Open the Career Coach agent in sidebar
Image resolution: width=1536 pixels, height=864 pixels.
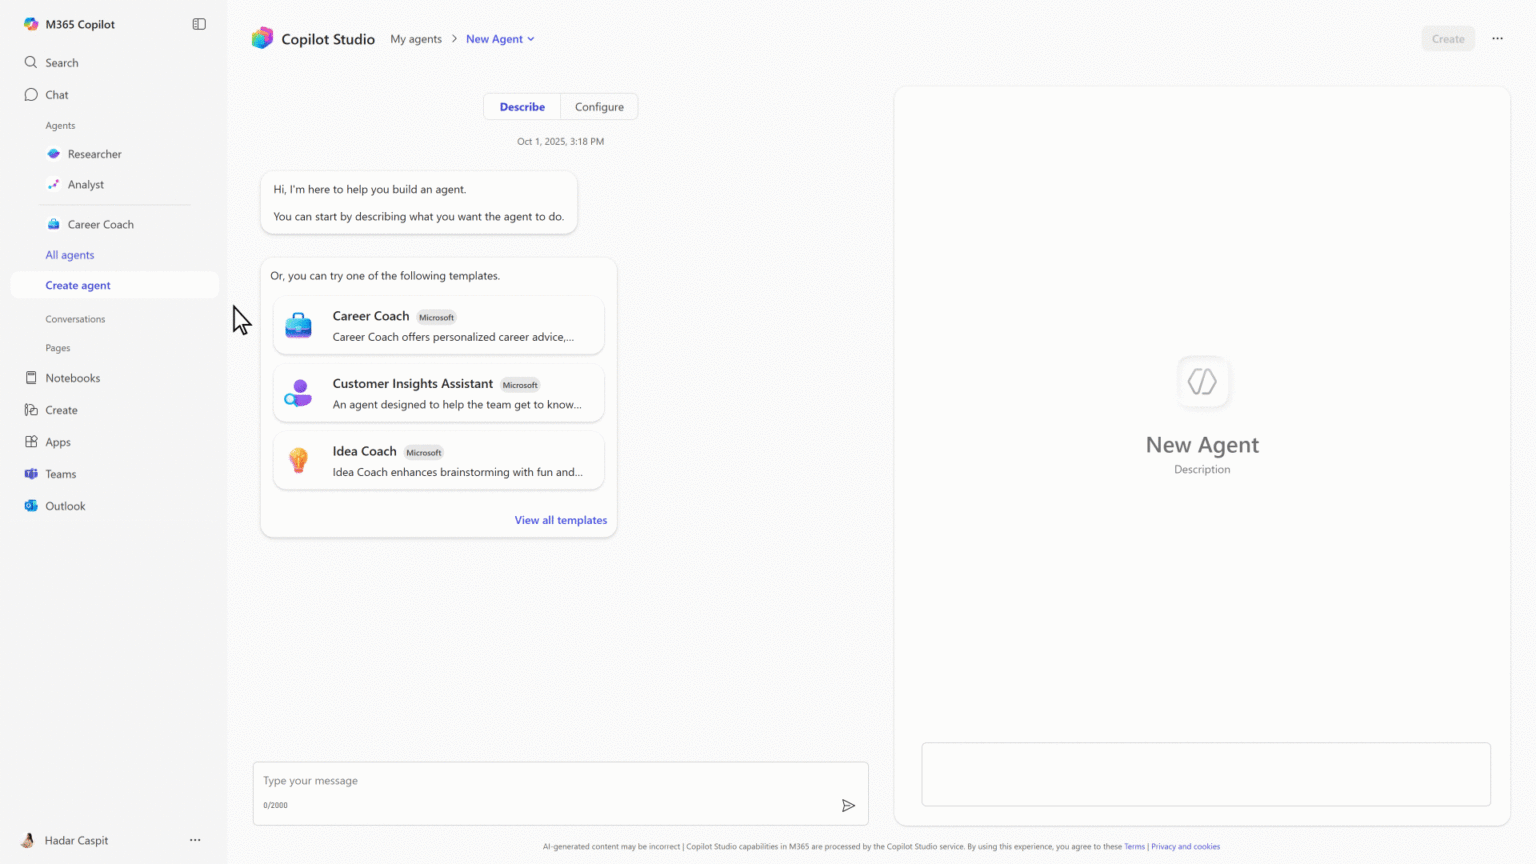(100, 224)
